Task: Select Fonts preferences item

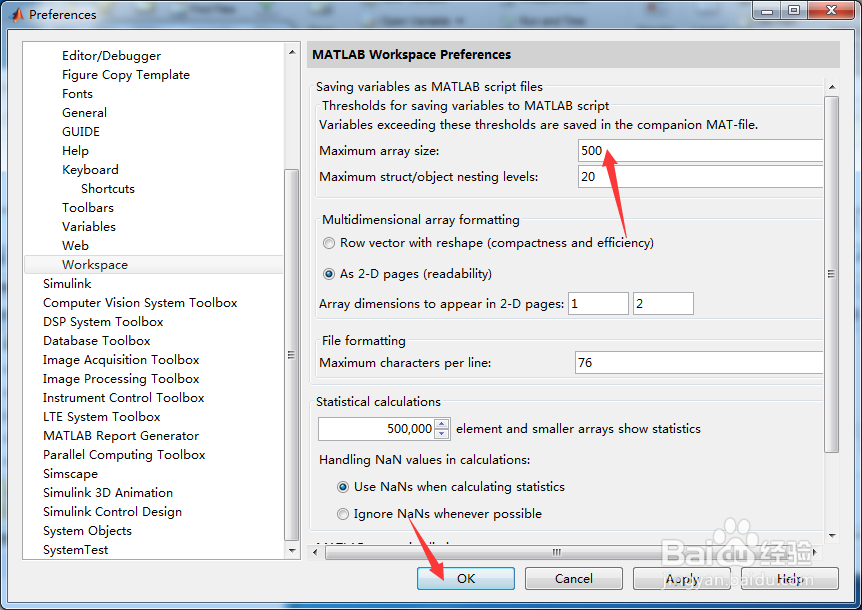Action: pos(77,94)
